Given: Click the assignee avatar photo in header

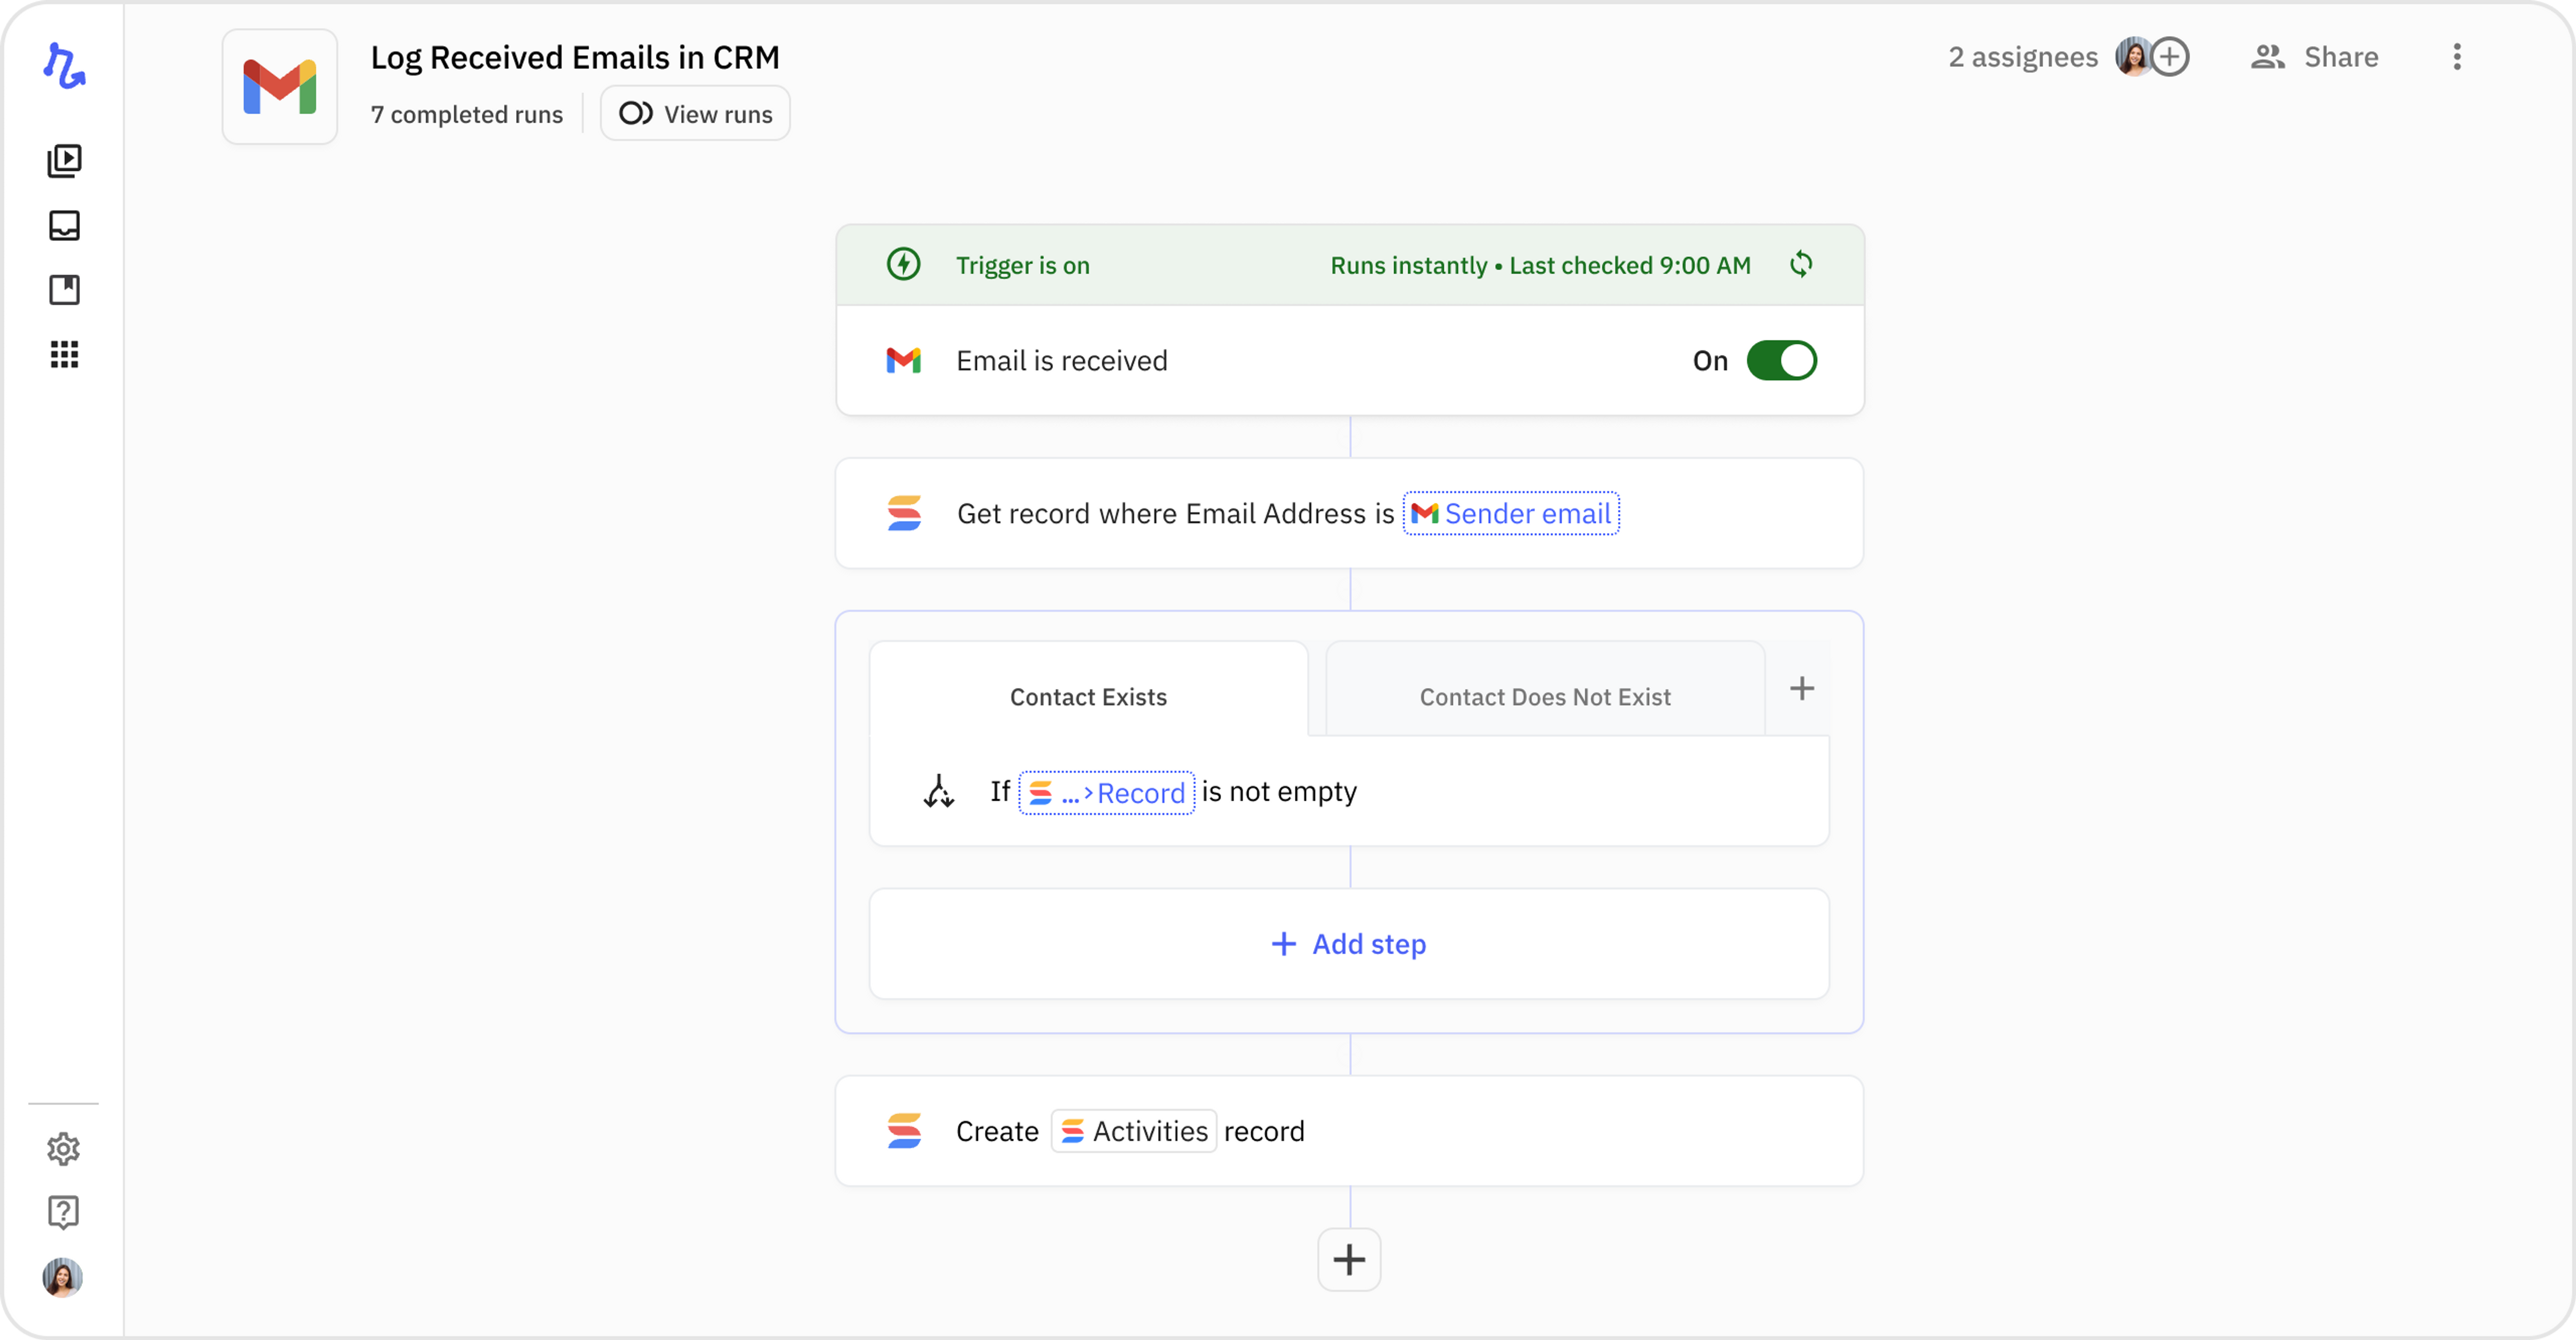Looking at the screenshot, I should [x=2133, y=57].
